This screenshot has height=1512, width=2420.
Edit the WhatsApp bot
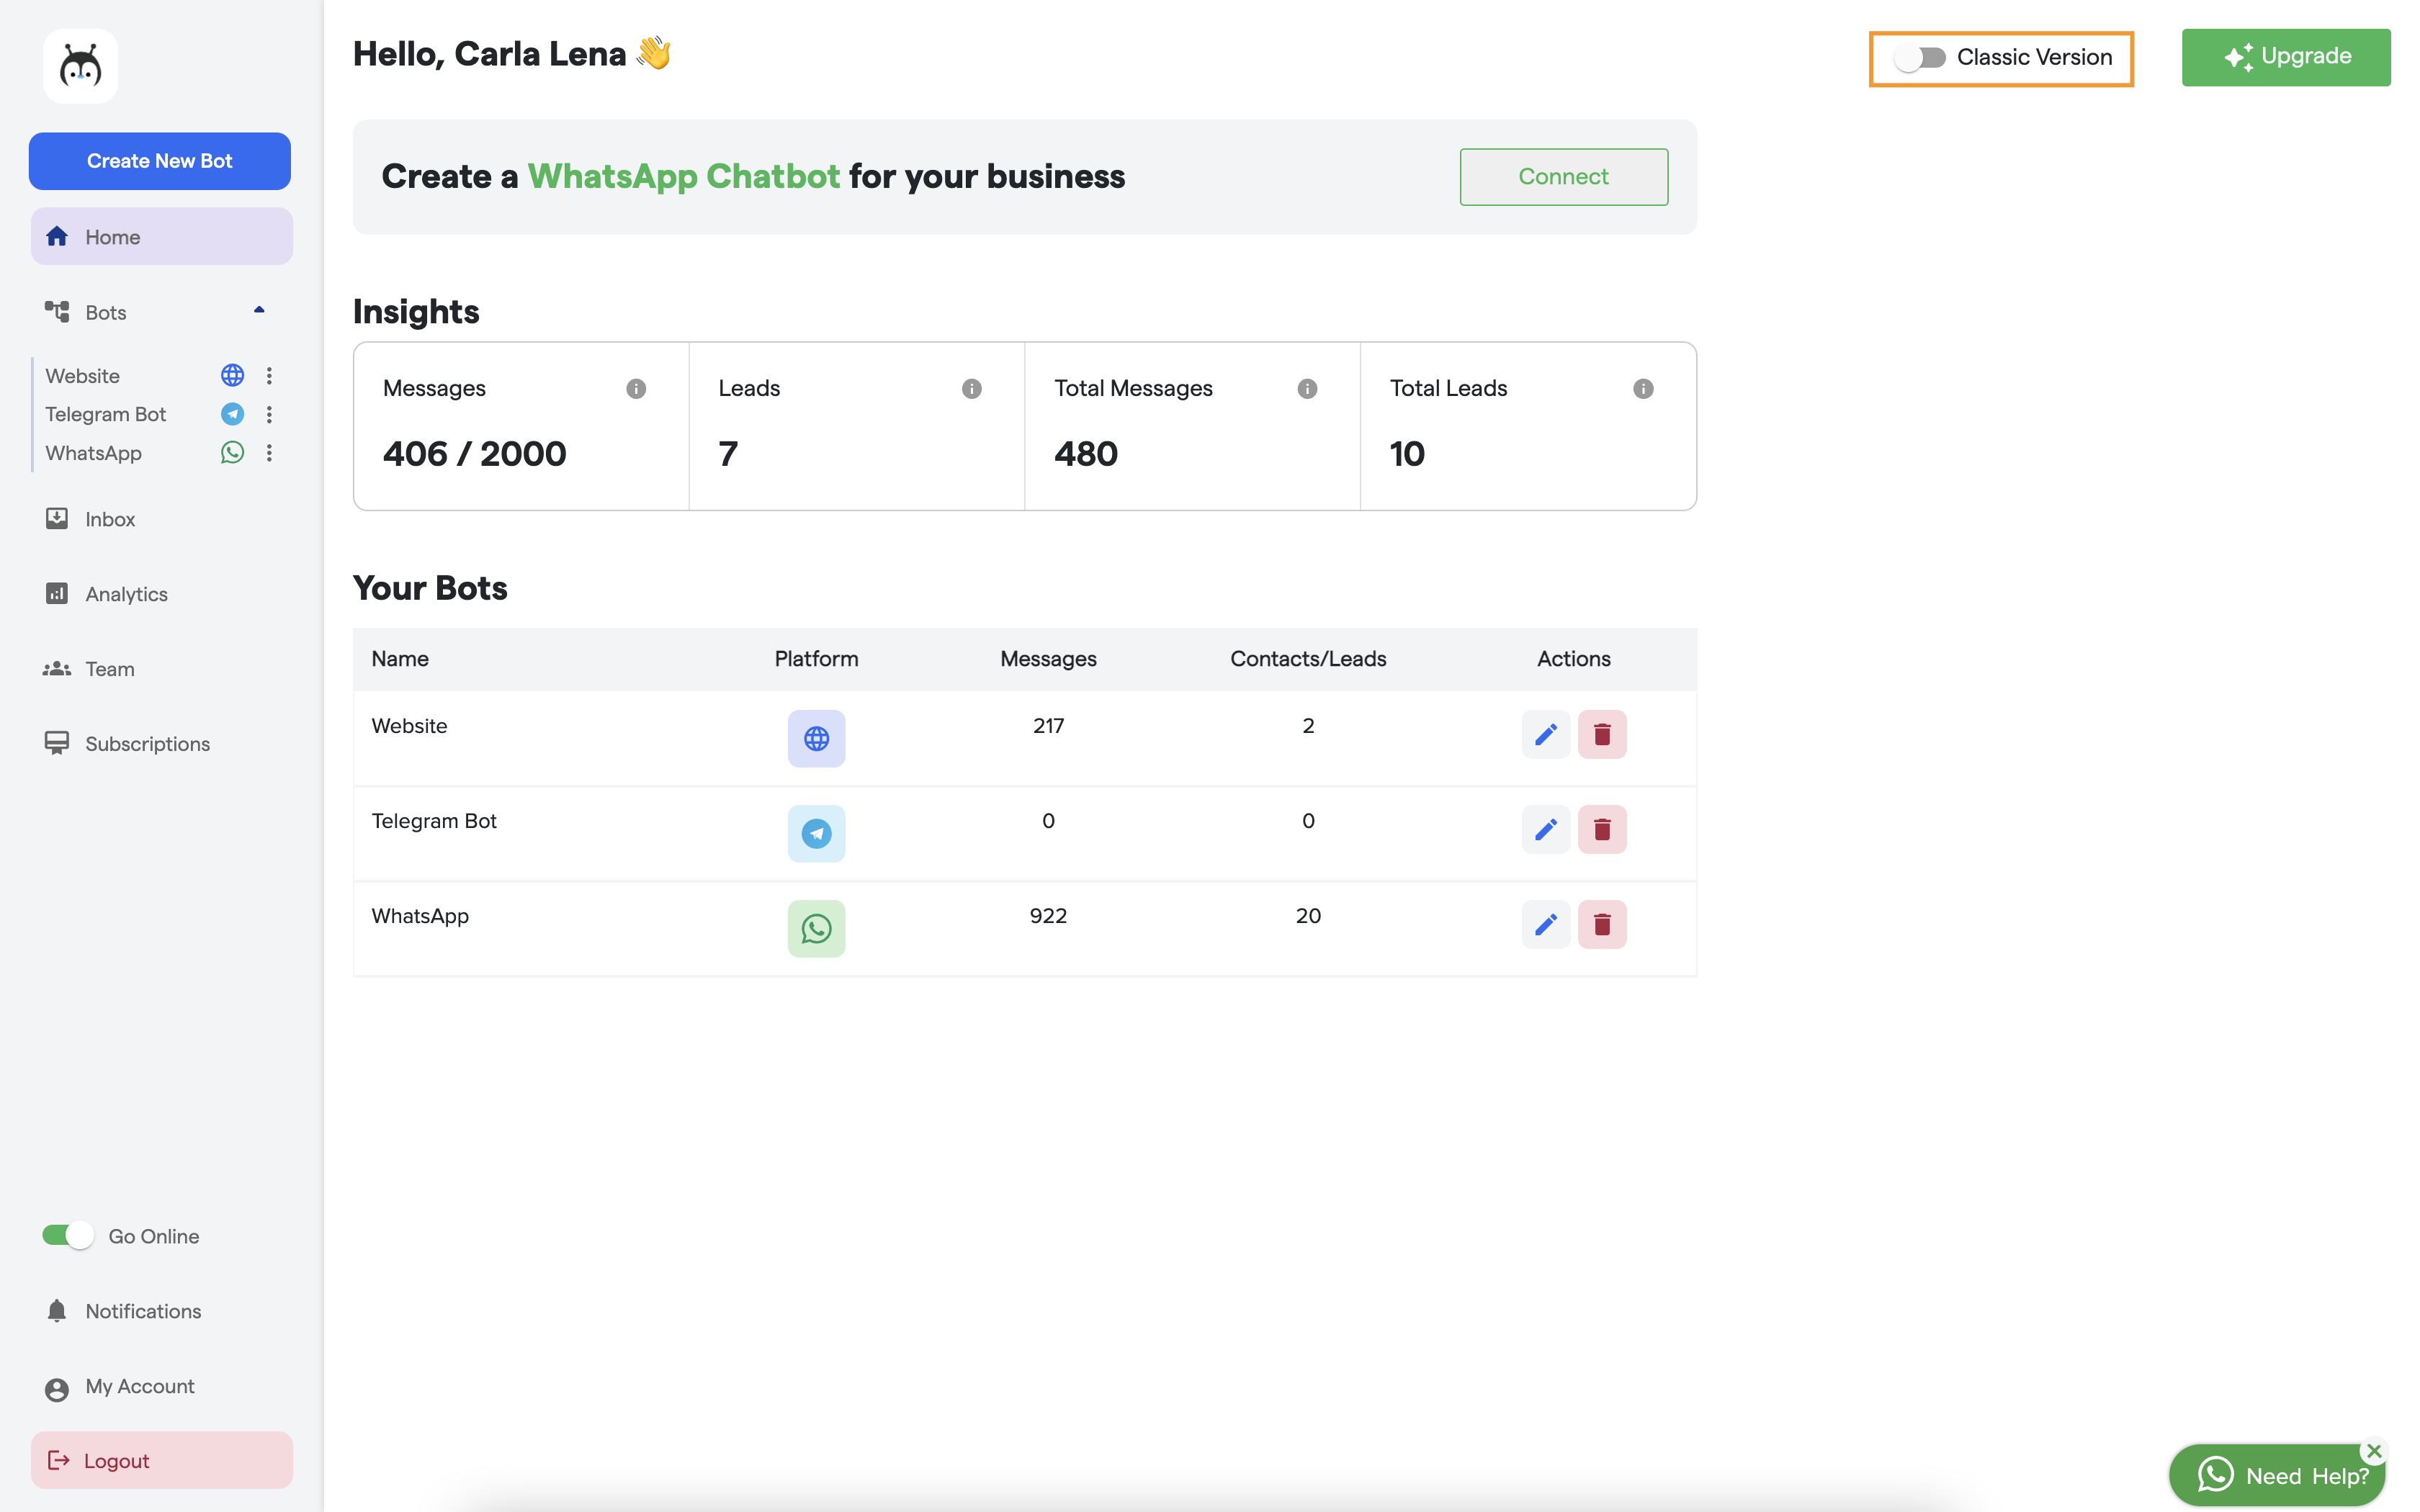pos(1545,924)
